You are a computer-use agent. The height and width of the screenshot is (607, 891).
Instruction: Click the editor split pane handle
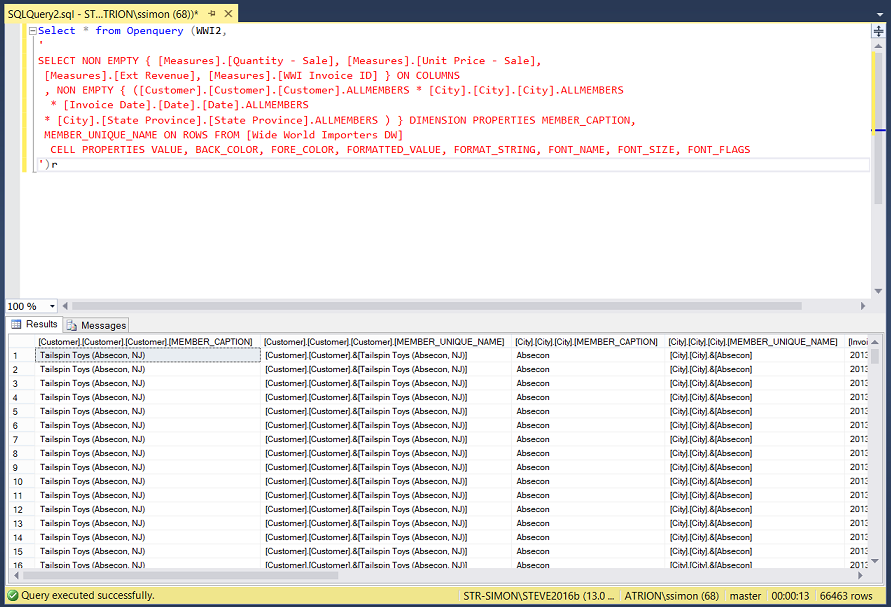point(878,31)
